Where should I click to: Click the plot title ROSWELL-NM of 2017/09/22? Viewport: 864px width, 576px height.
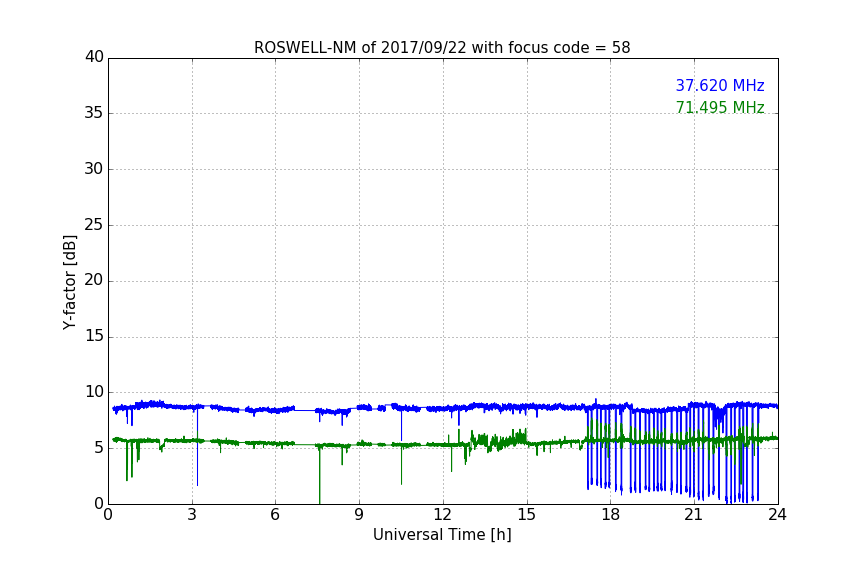click(x=442, y=48)
